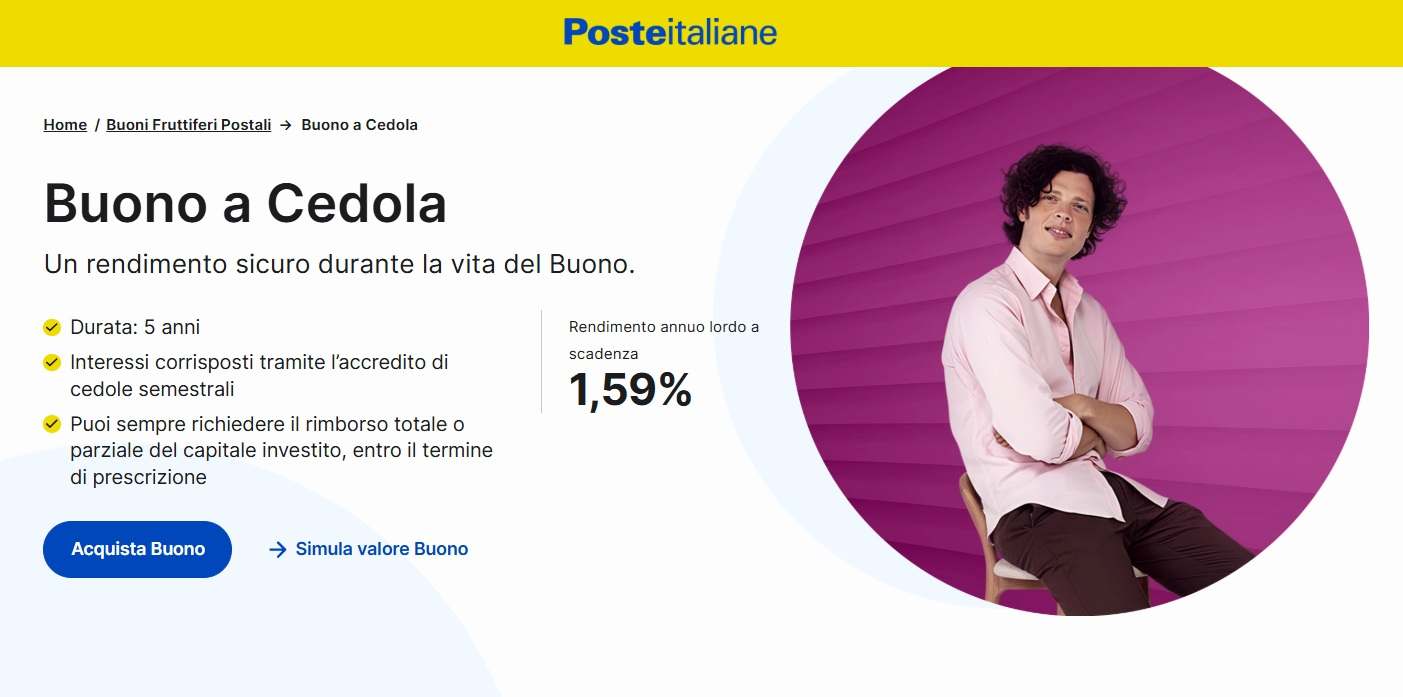Open the Simula valore Buono link
The width and height of the screenshot is (1403, 697).
click(x=381, y=549)
